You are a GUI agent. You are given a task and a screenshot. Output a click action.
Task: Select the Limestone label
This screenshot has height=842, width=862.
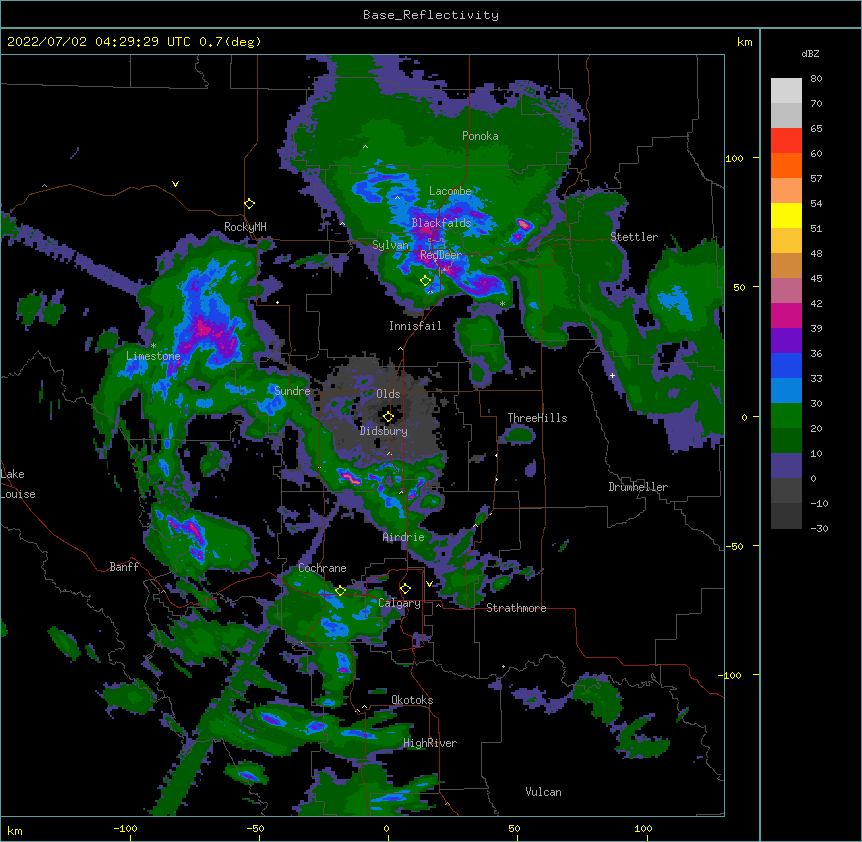pos(153,356)
